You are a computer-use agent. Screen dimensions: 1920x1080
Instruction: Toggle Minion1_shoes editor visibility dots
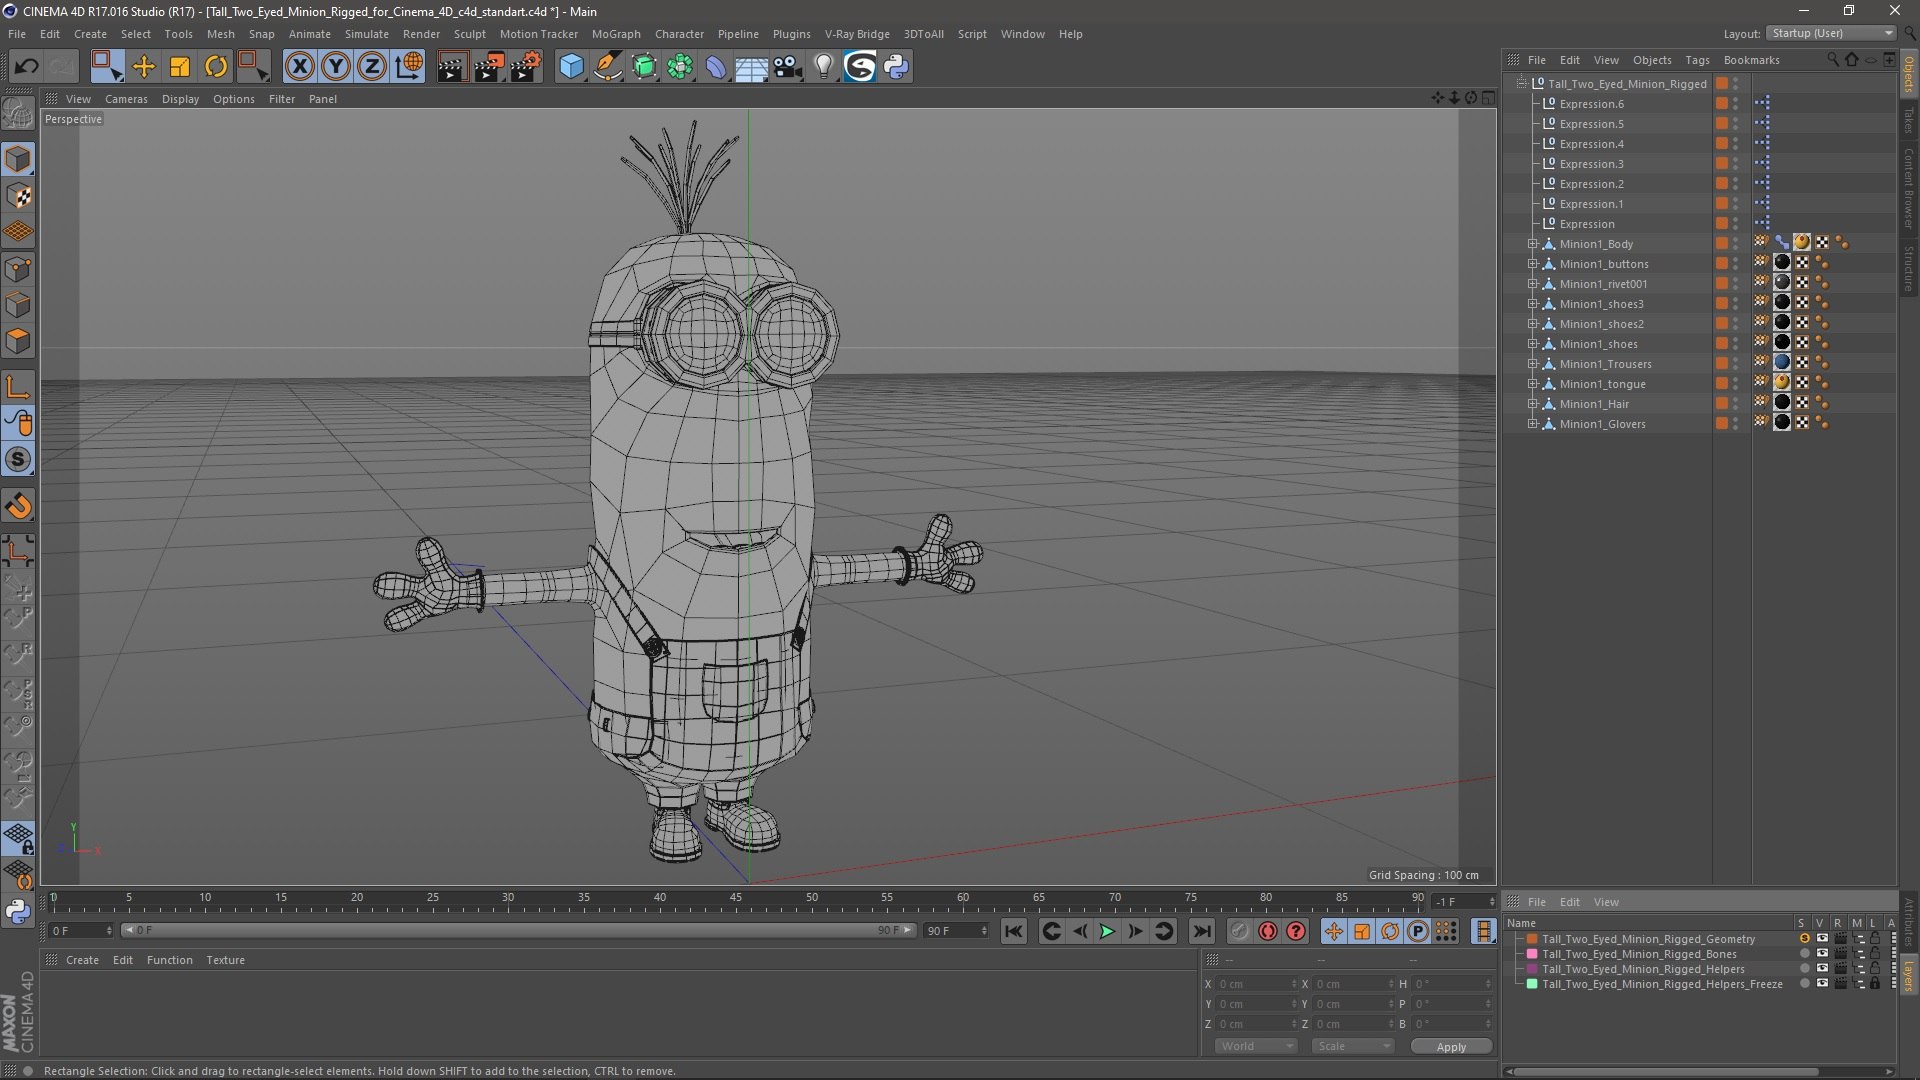point(1736,344)
